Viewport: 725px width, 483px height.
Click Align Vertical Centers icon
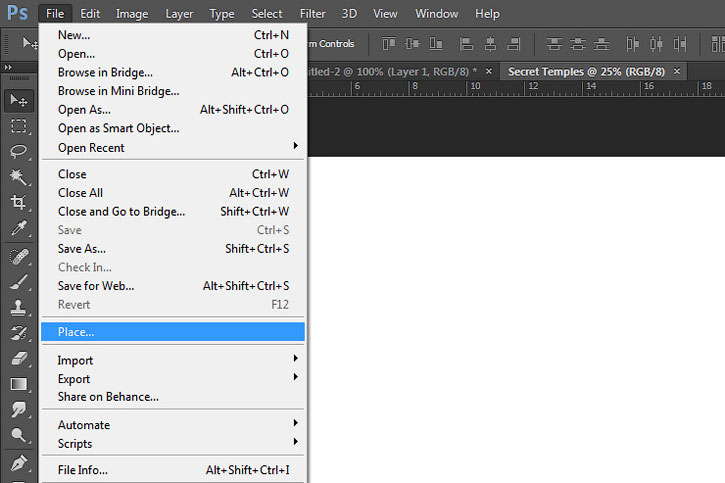pyautogui.click(x=412, y=44)
